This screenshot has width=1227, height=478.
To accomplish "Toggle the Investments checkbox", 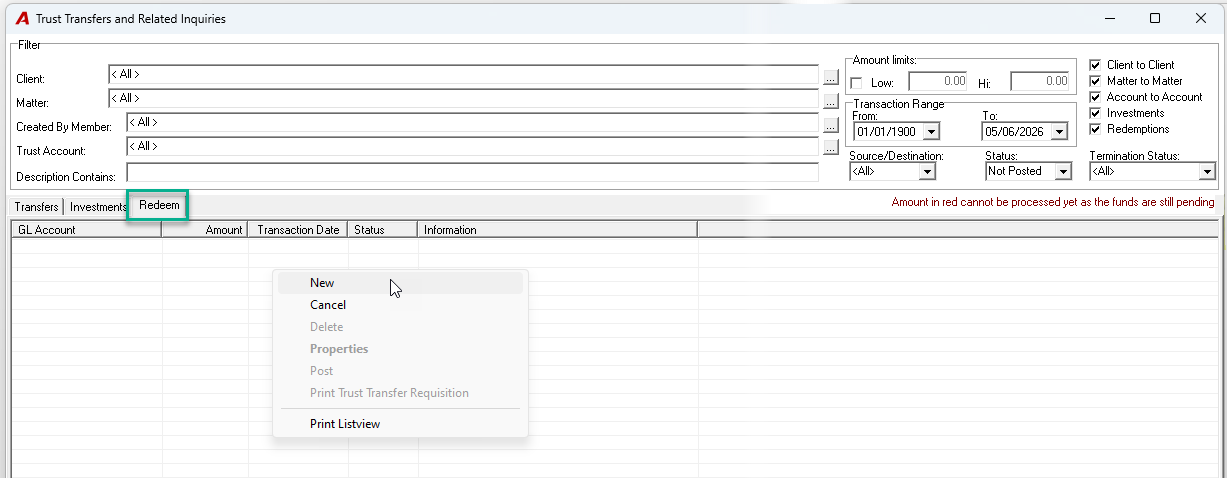I will click(x=1095, y=113).
